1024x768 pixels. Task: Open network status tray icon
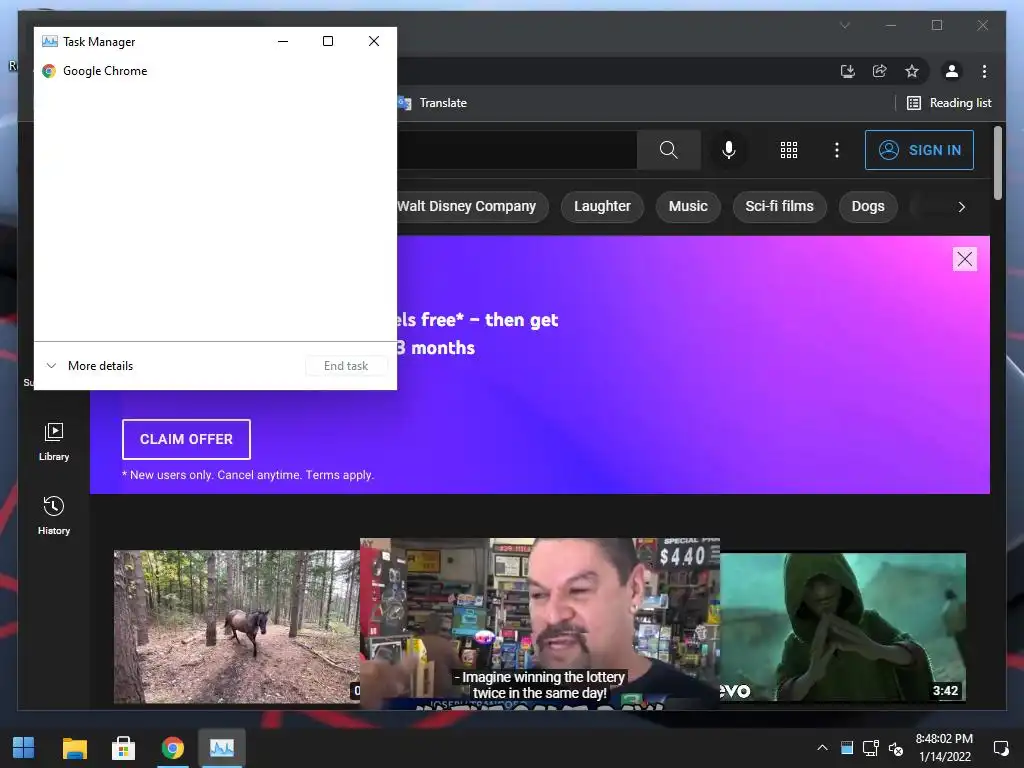871,748
